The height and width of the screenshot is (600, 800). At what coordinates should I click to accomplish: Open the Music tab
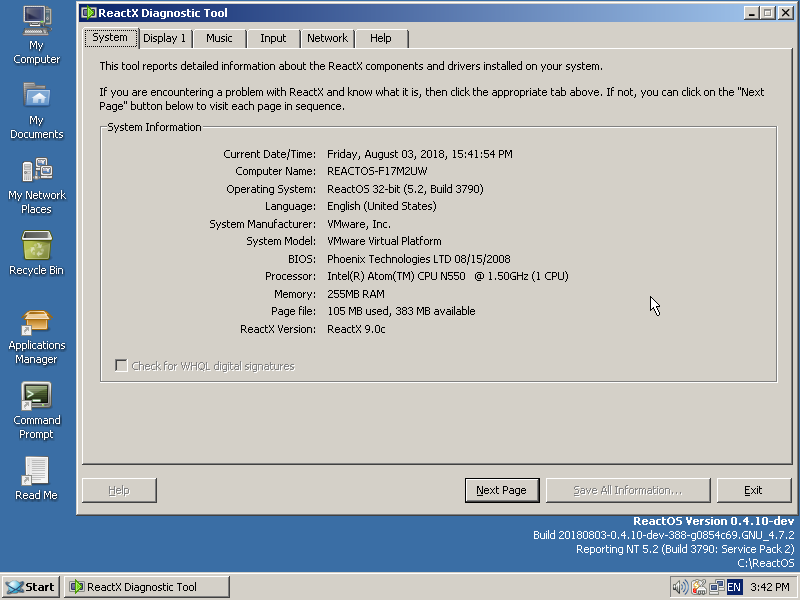[x=219, y=38]
